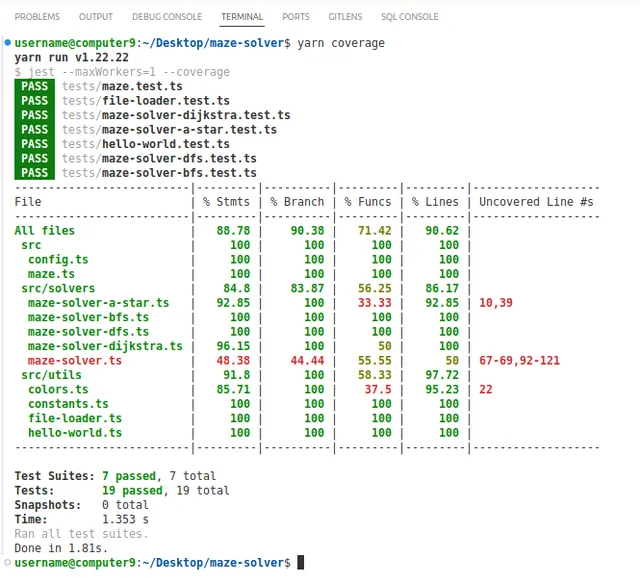Select the TERMINAL tab
Image resolution: width=640 pixels, height=578 pixels.
[242, 17]
